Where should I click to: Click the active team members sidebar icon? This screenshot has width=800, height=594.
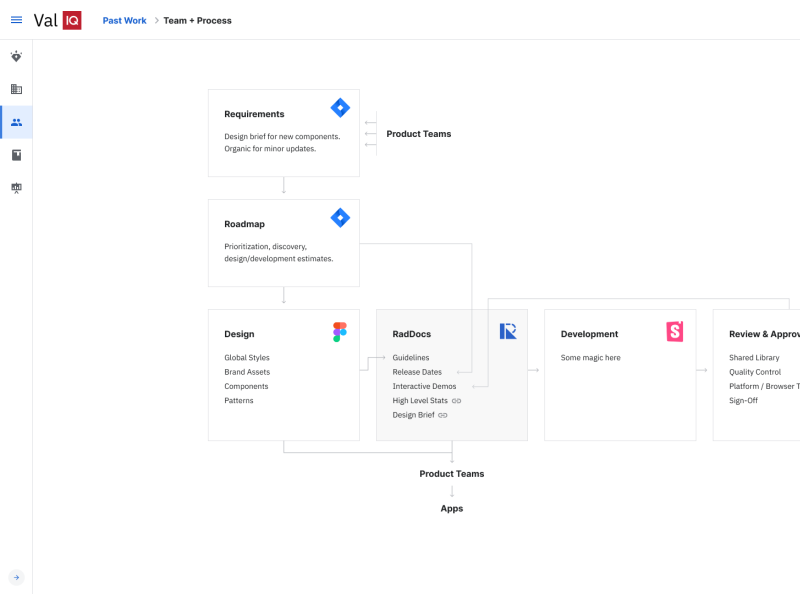point(16,122)
